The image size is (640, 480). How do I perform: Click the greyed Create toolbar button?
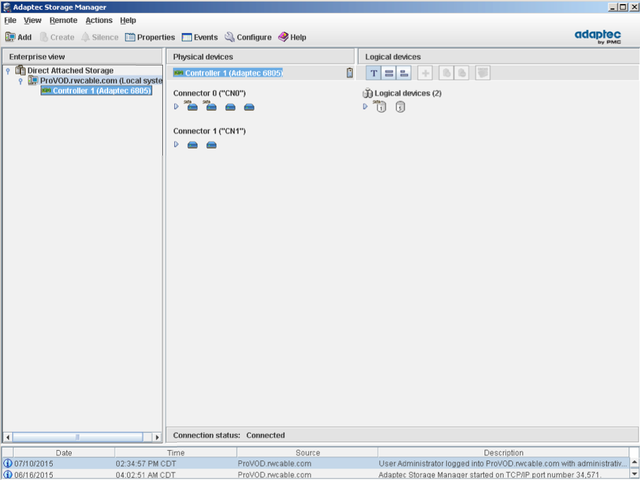(x=57, y=37)
